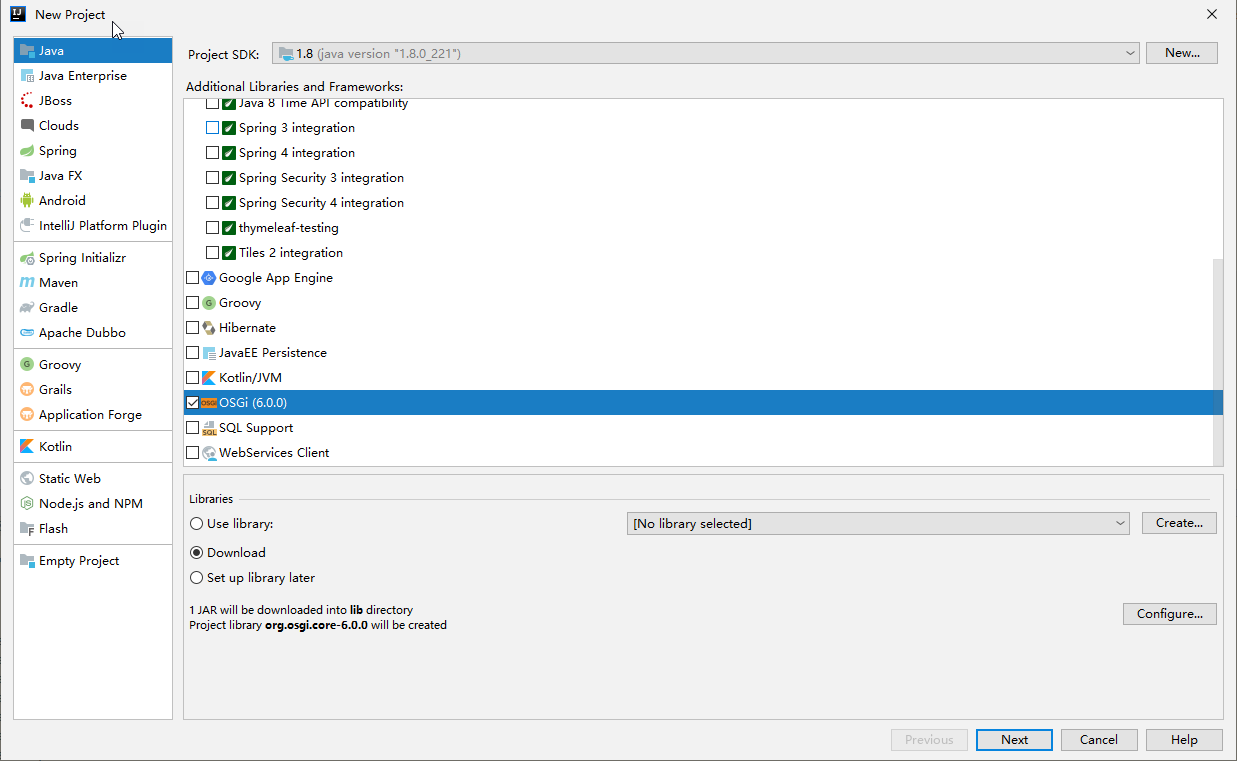This screenshot has width=1237, height=761.
Task: Tick the Groovy framework checkbox
Action: (192, 303)
